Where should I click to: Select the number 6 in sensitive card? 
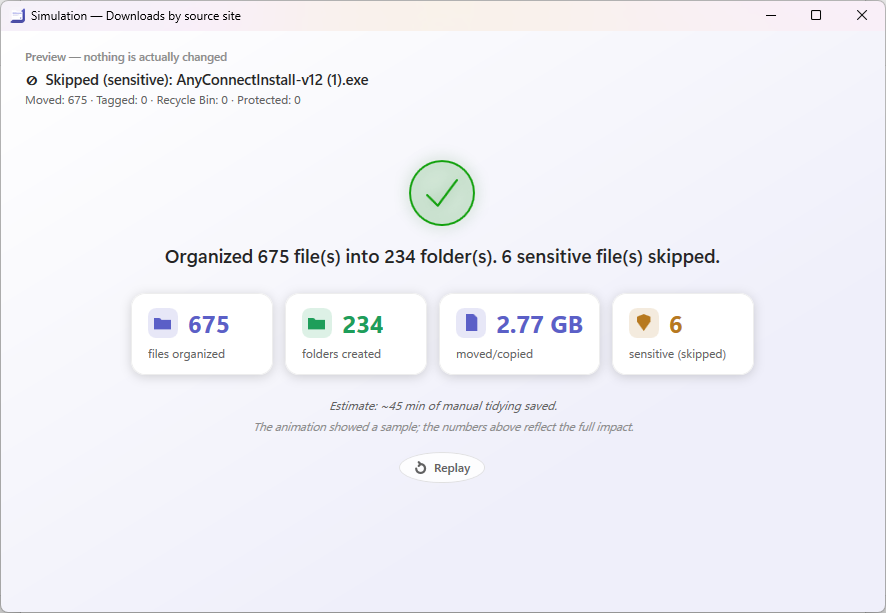676,325
